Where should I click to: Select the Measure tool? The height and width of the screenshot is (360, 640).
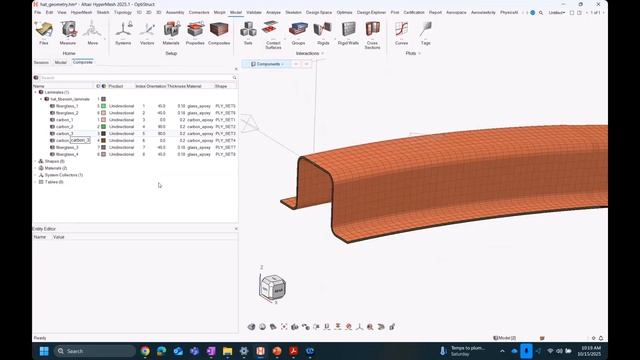68,33
